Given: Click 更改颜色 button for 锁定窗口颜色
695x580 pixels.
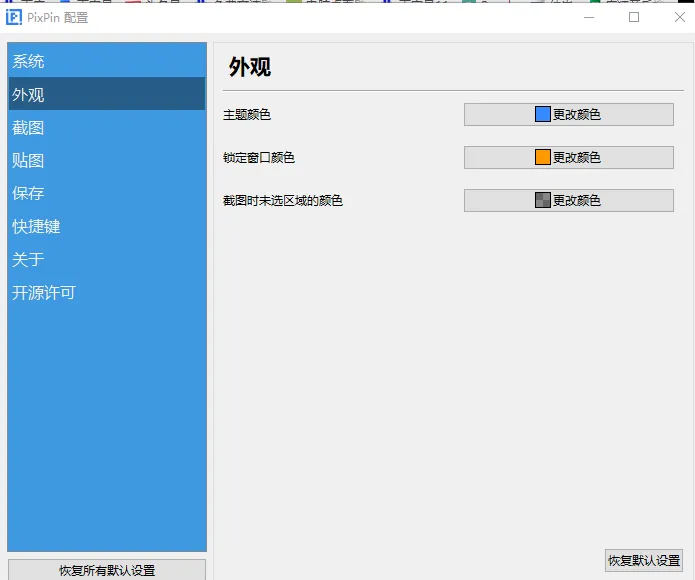Looking at the screenshot, I should coord(569,157).
